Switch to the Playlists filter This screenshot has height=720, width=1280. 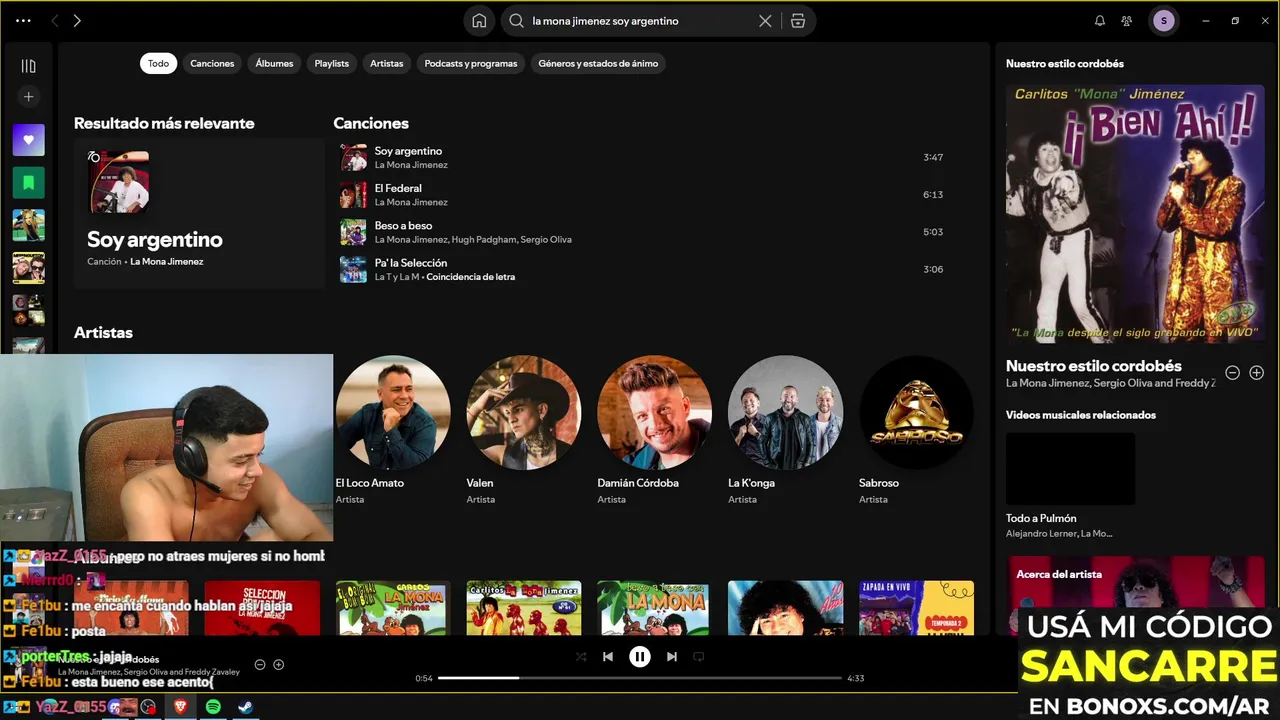coord(332,63)
